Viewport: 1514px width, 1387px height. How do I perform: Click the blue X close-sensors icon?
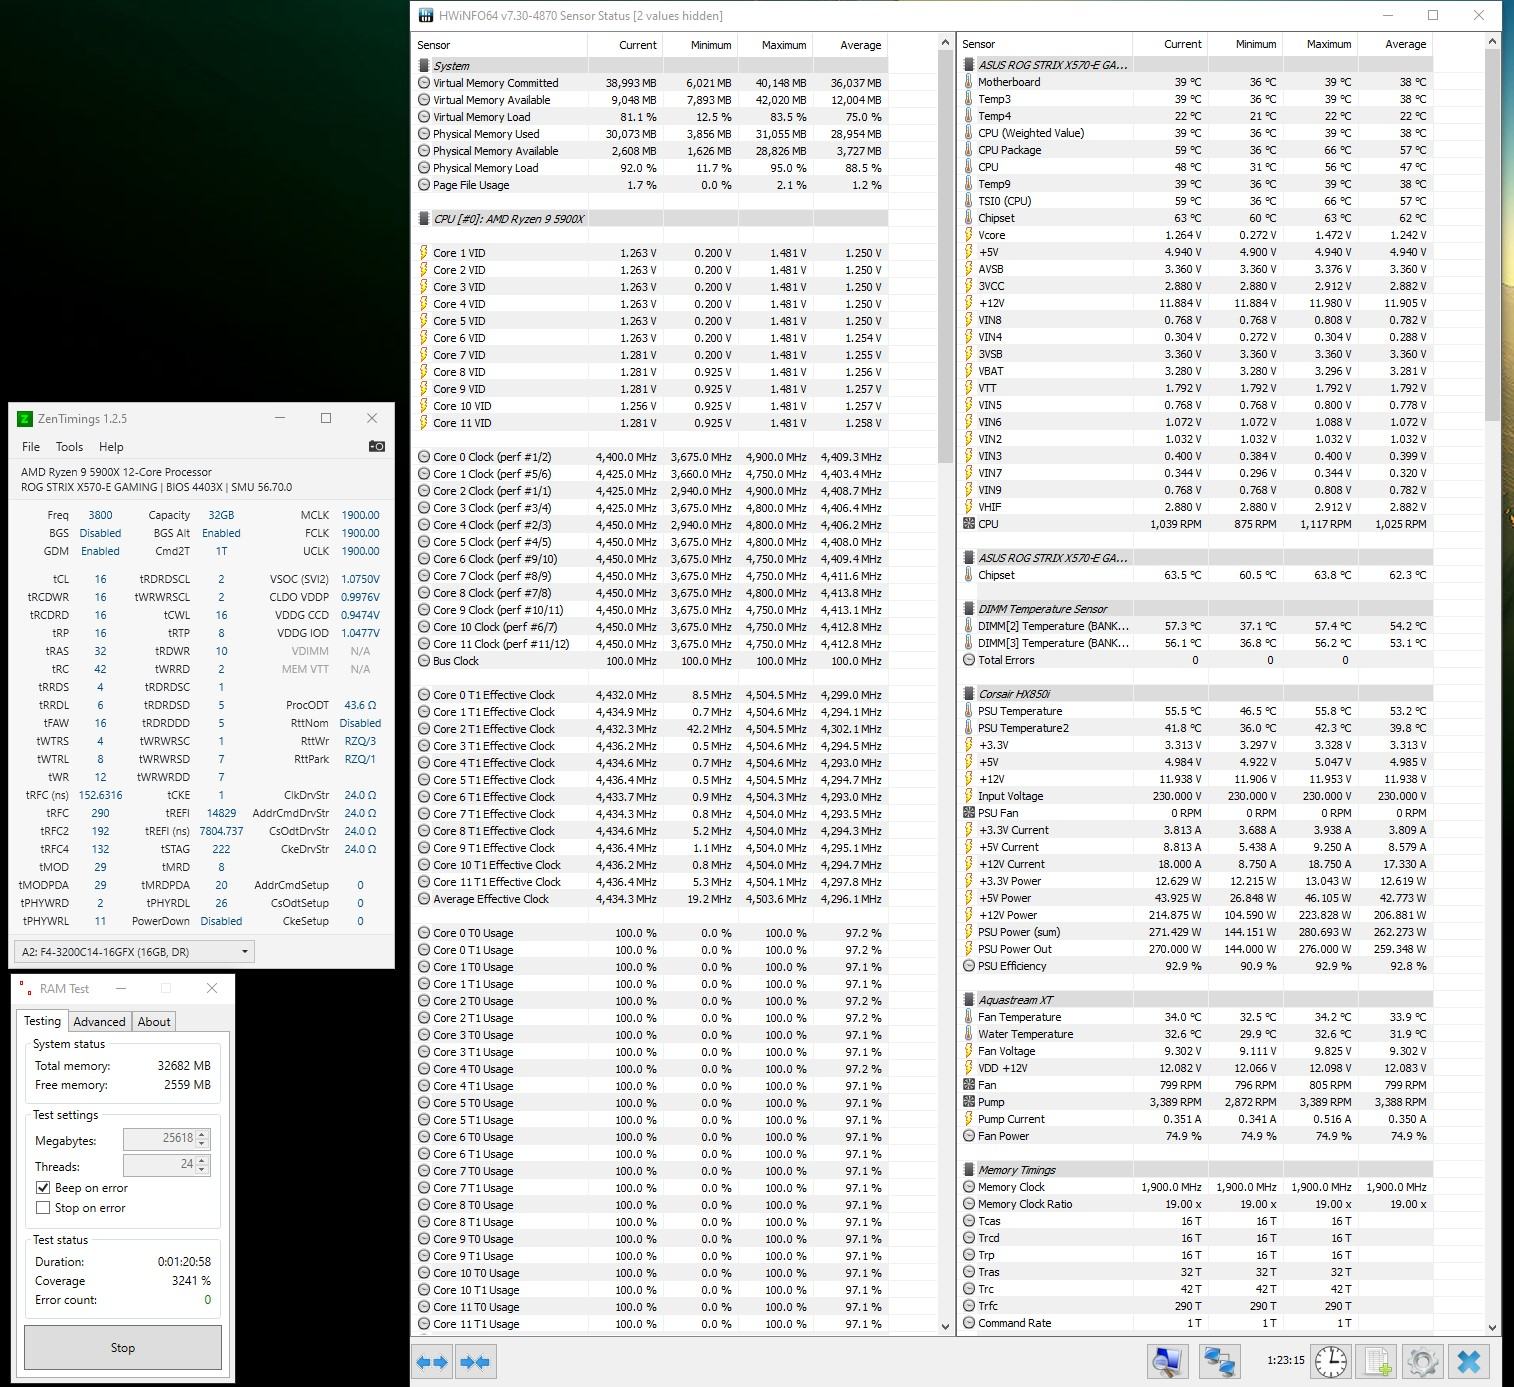click(1468, 1361)
